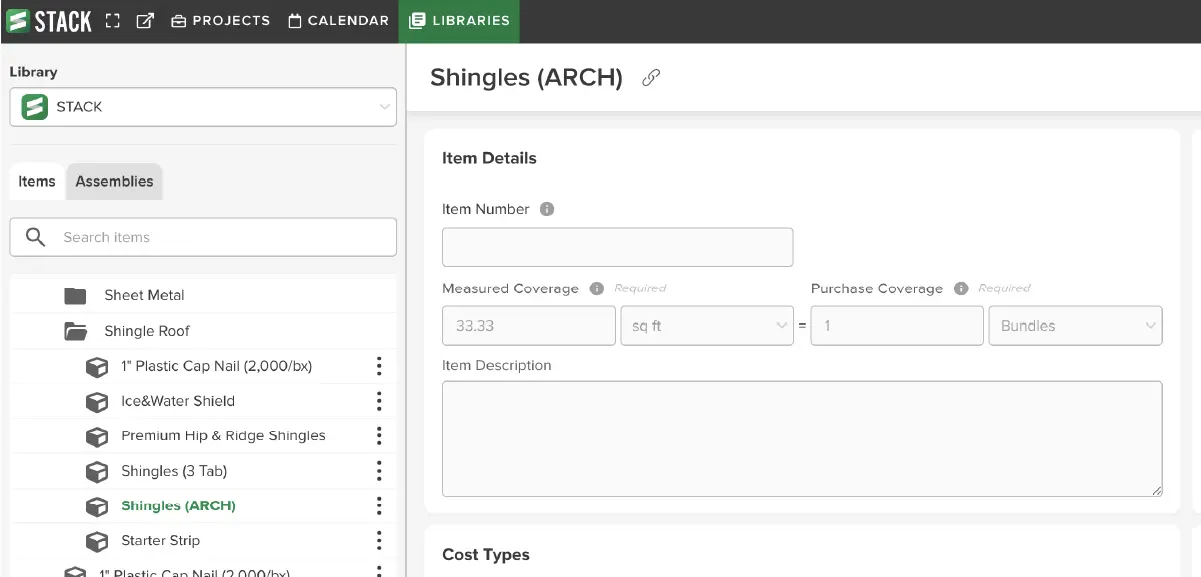This screenshot has height=577, width=1201.
Task: Click the search magnifier icon
Action: (x=34, y=237)
